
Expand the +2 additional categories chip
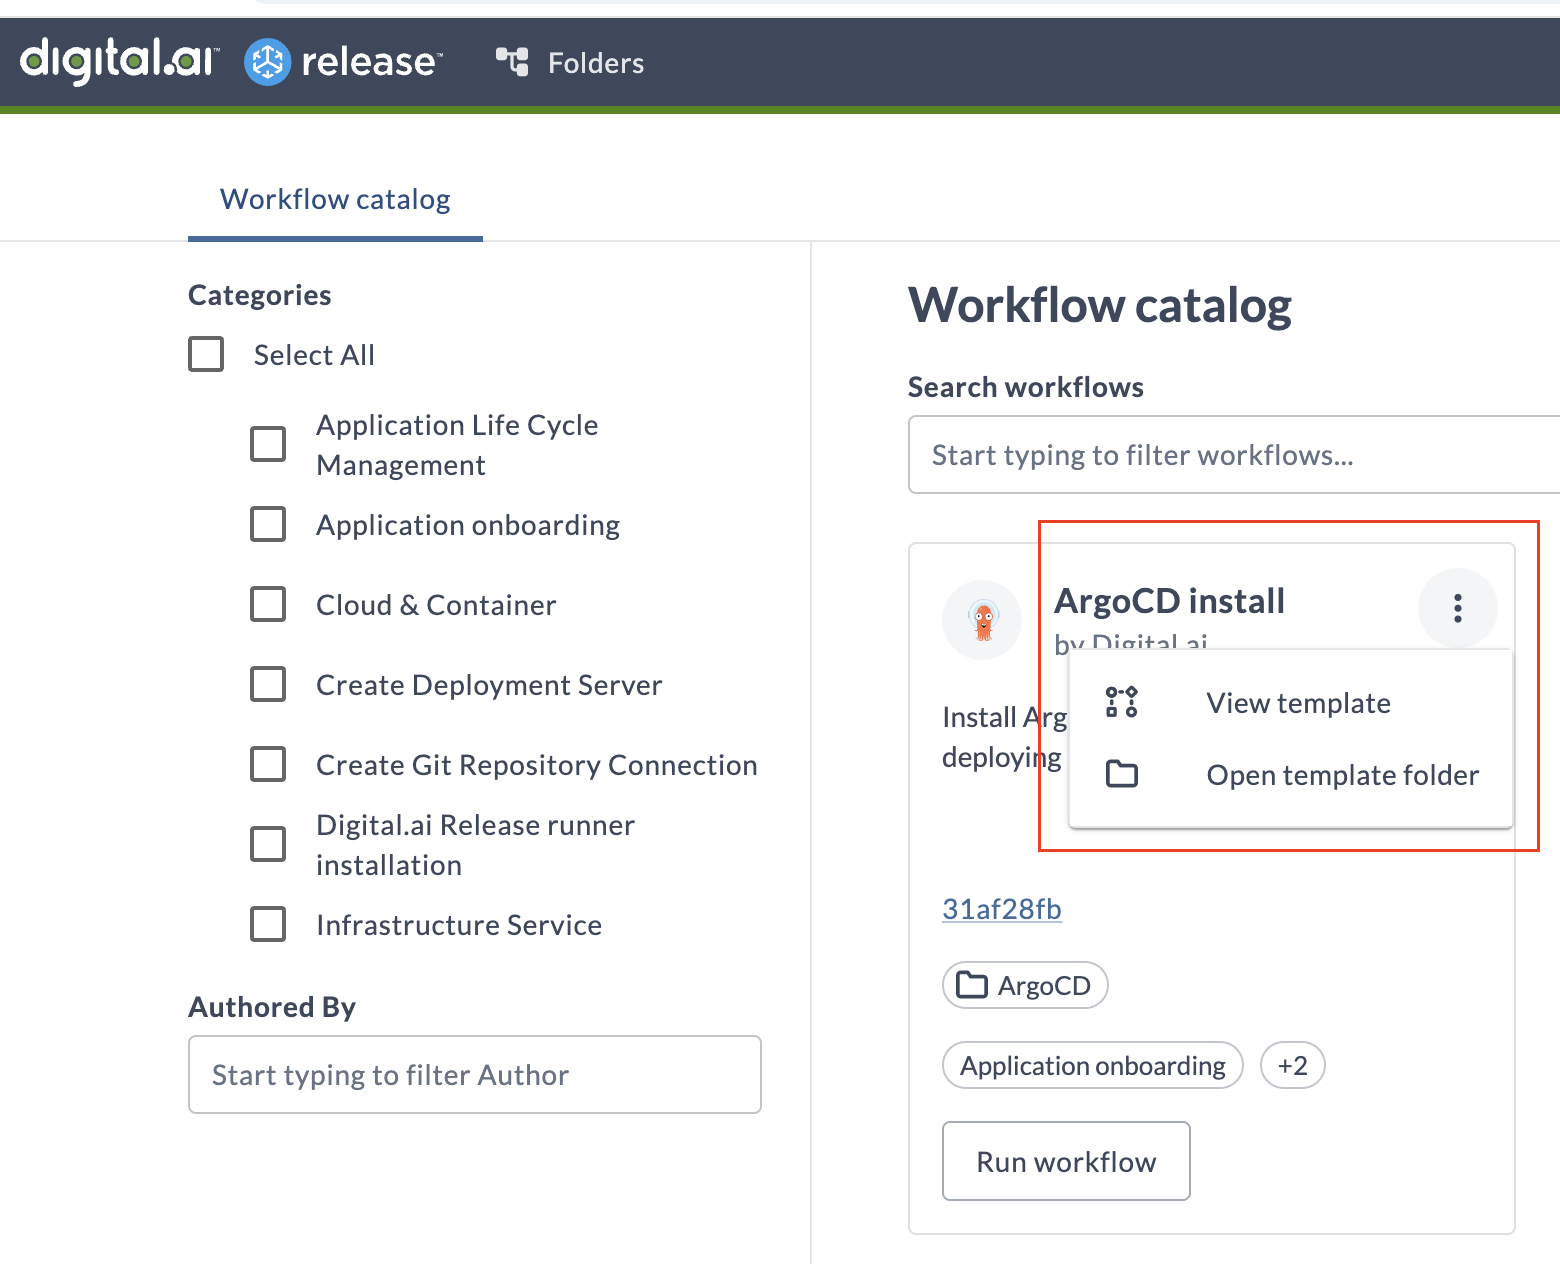click(x=1292, y=1066)
